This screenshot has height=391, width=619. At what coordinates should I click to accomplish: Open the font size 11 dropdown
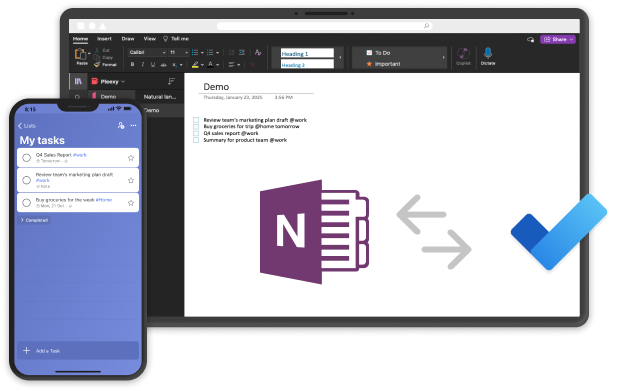point(186,52)
